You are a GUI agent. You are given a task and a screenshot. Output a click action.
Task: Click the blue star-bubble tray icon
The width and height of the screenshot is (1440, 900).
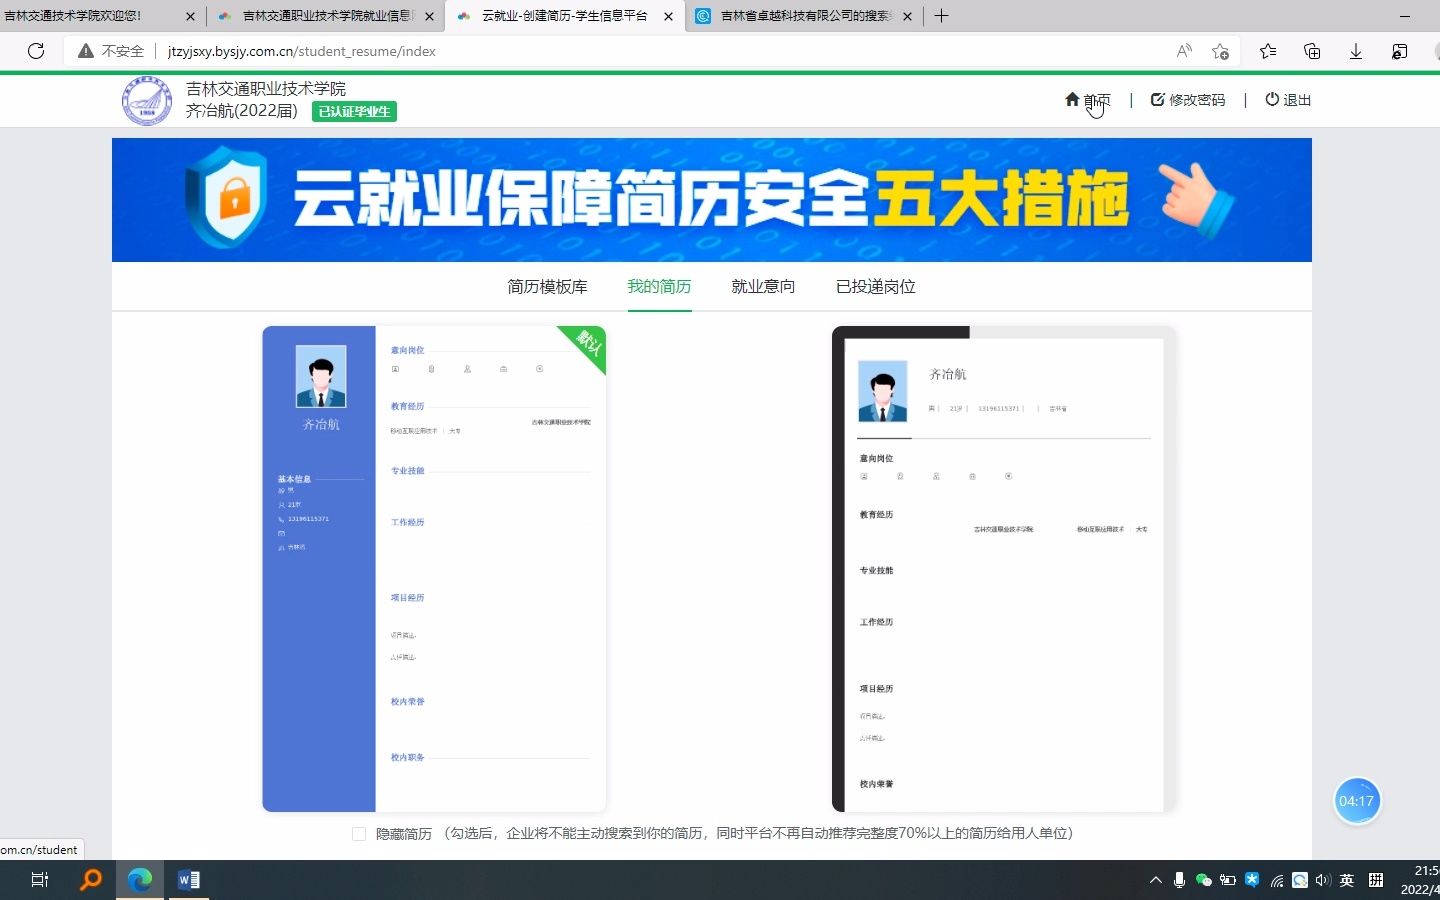[x=1252, y=880]
